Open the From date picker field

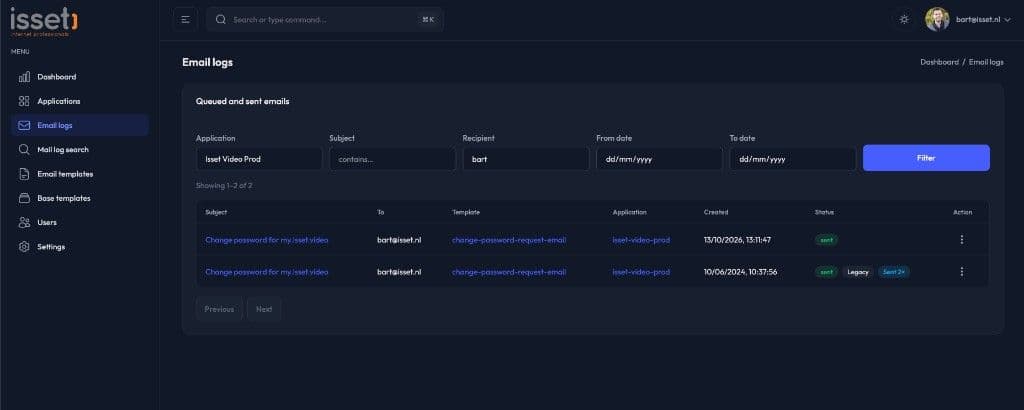click(659, 159)
